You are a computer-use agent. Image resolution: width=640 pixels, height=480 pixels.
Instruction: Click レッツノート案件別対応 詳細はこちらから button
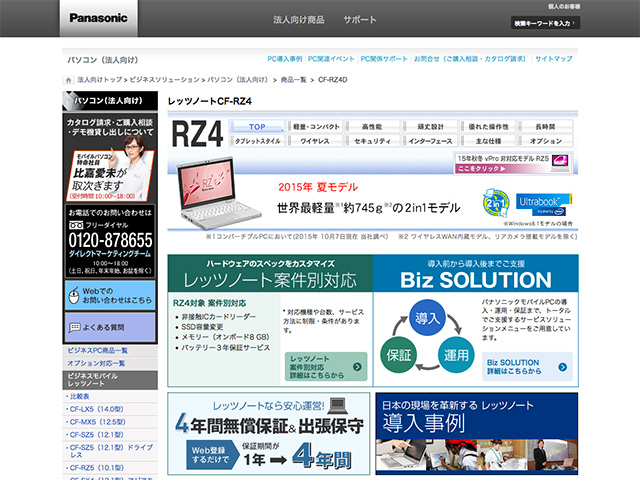coord(326,367)
